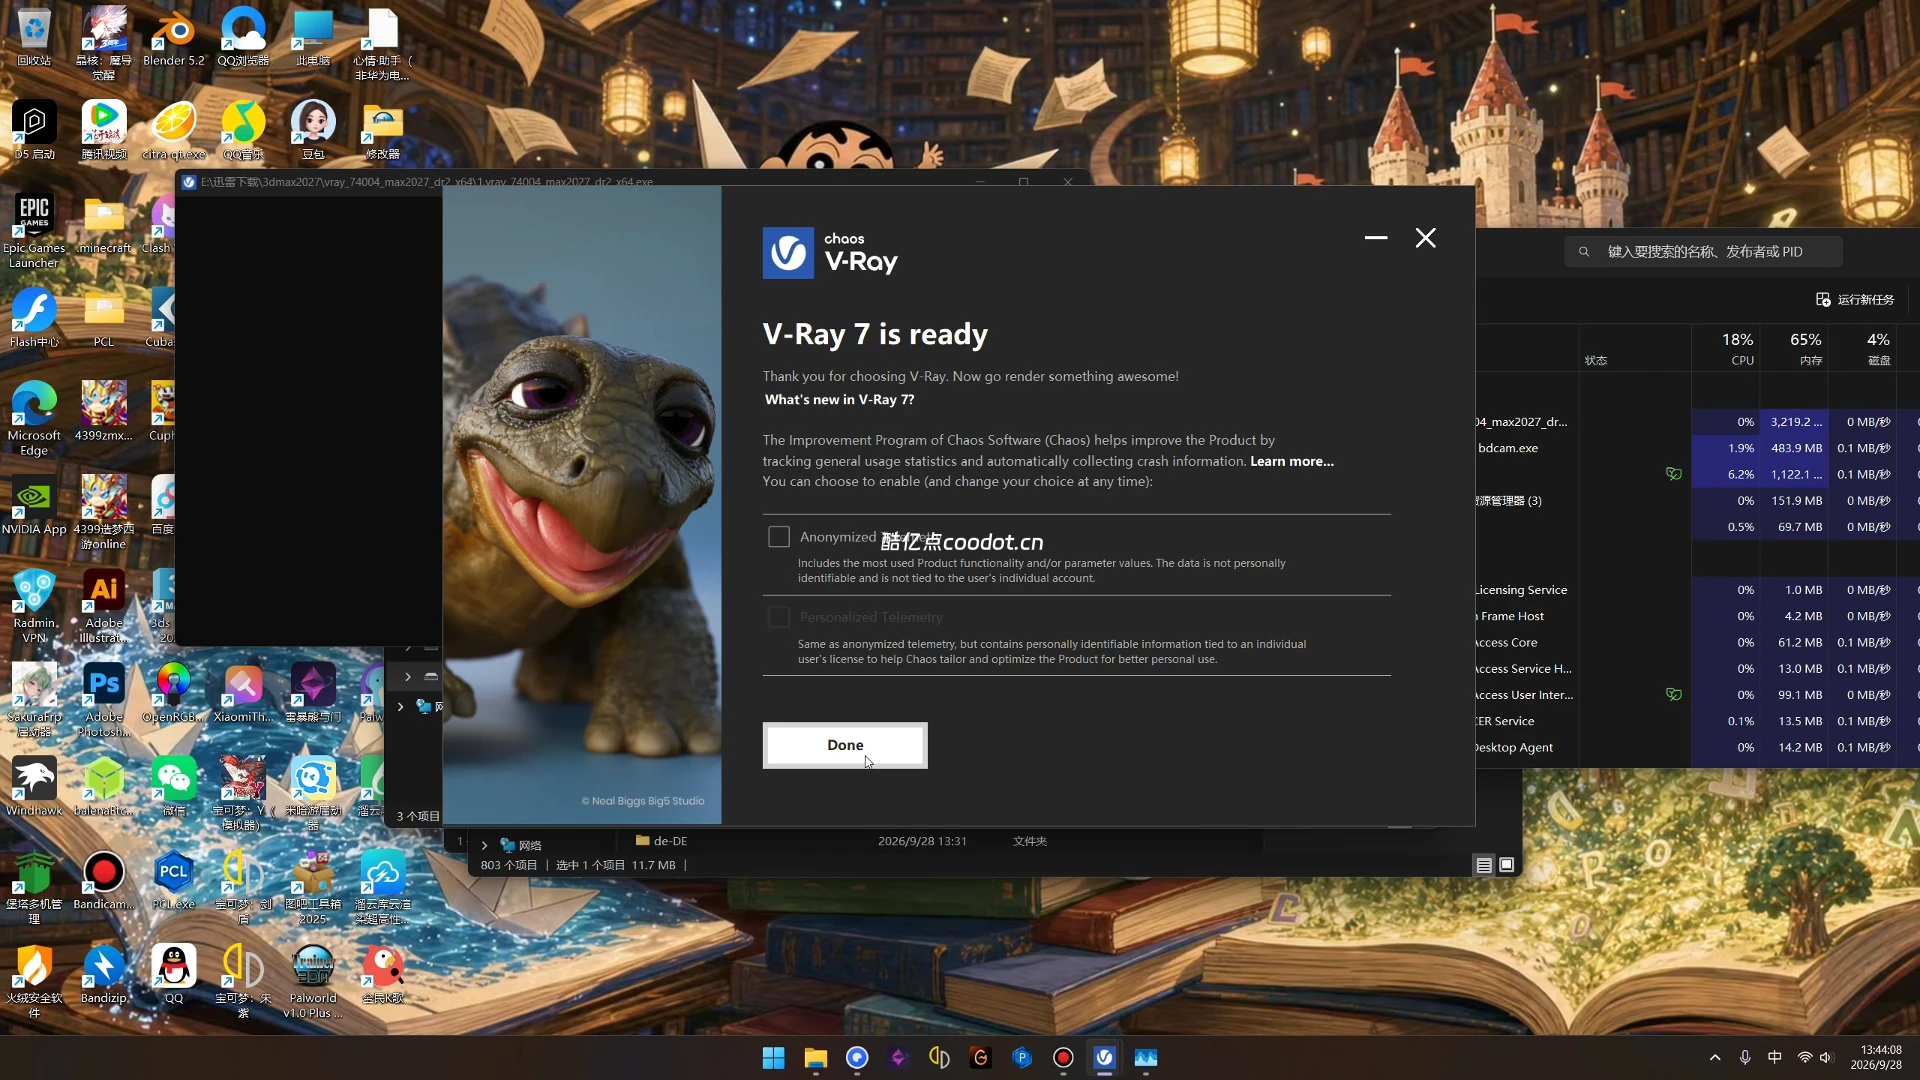The height and width of the screenshot is (1080, 1920).
Task: Open the Adobe Illustrator desktop icon
Action: [104, 605]
